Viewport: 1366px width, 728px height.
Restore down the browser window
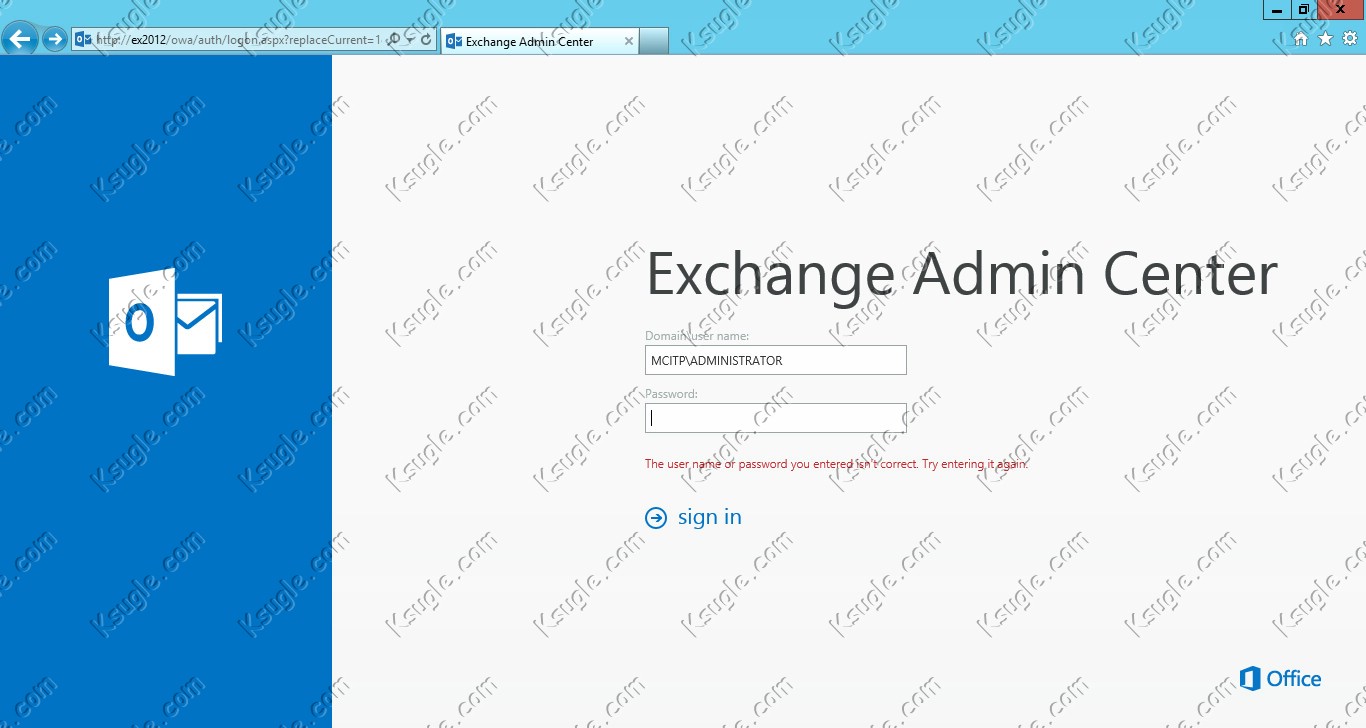pos(1304,9)
